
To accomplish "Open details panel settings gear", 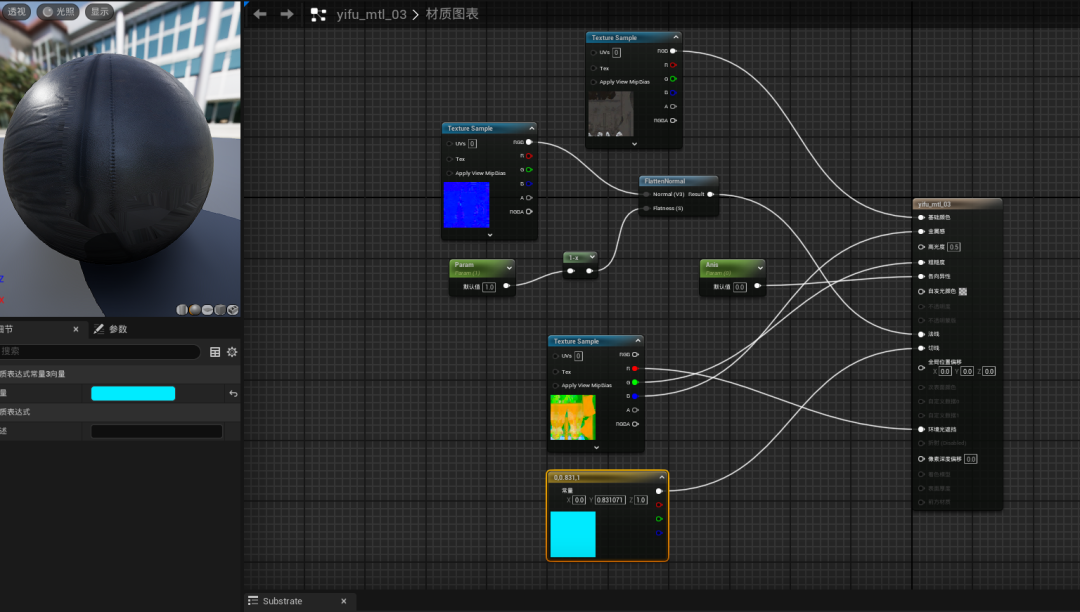I will [232, 352].
